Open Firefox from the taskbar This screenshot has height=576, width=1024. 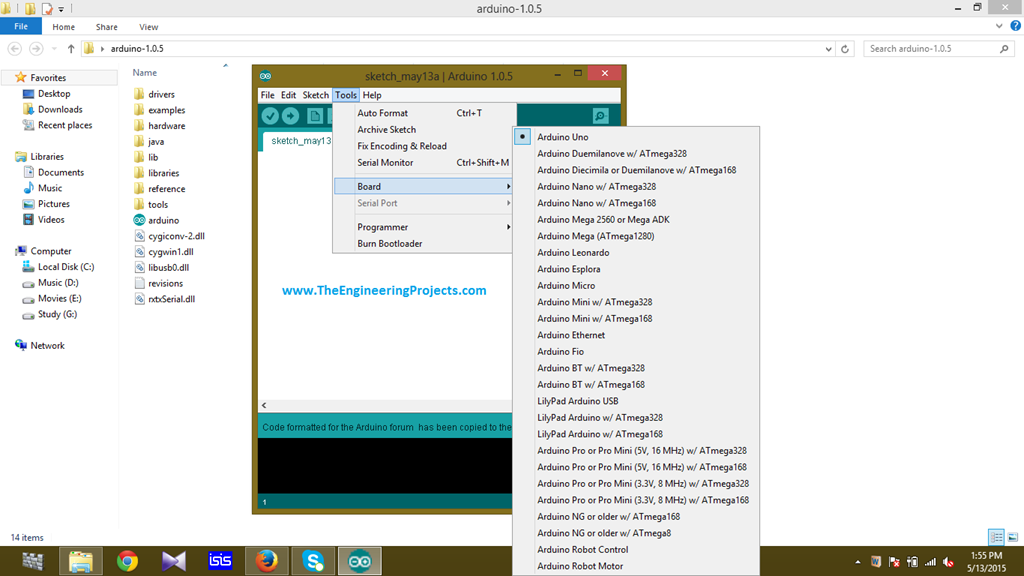266,561
